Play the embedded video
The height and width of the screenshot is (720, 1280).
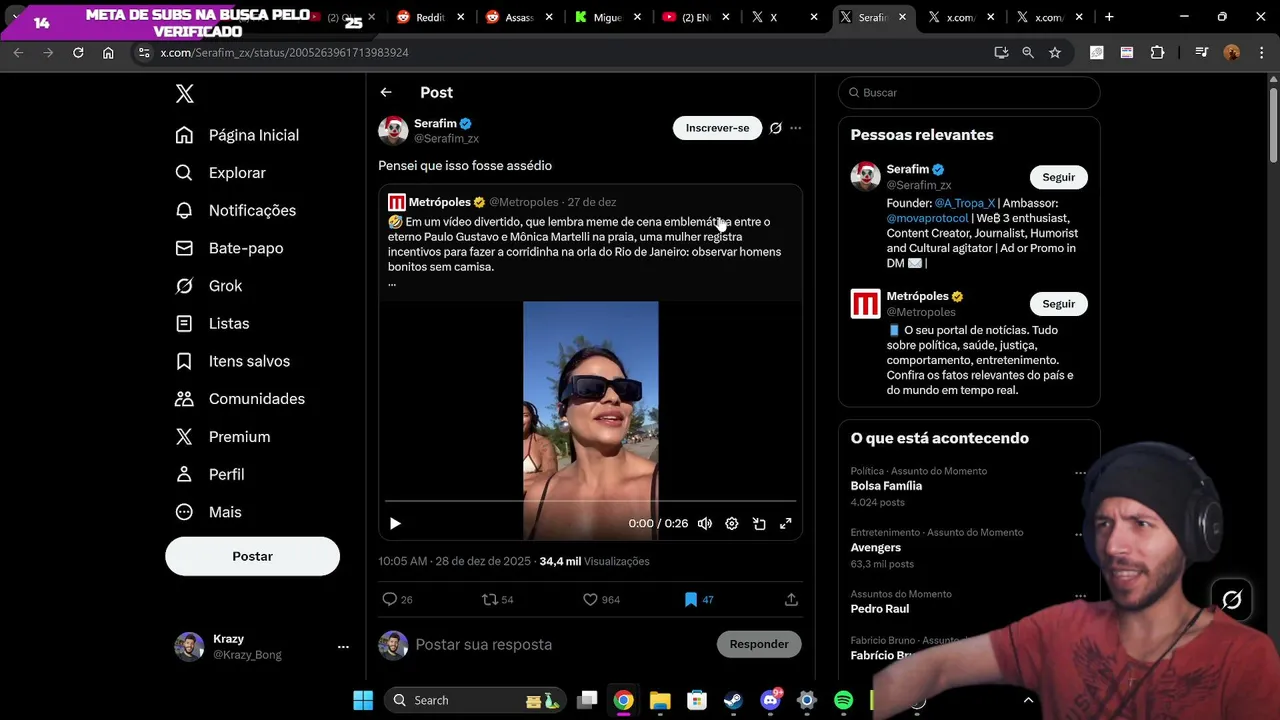pos(395,523)
